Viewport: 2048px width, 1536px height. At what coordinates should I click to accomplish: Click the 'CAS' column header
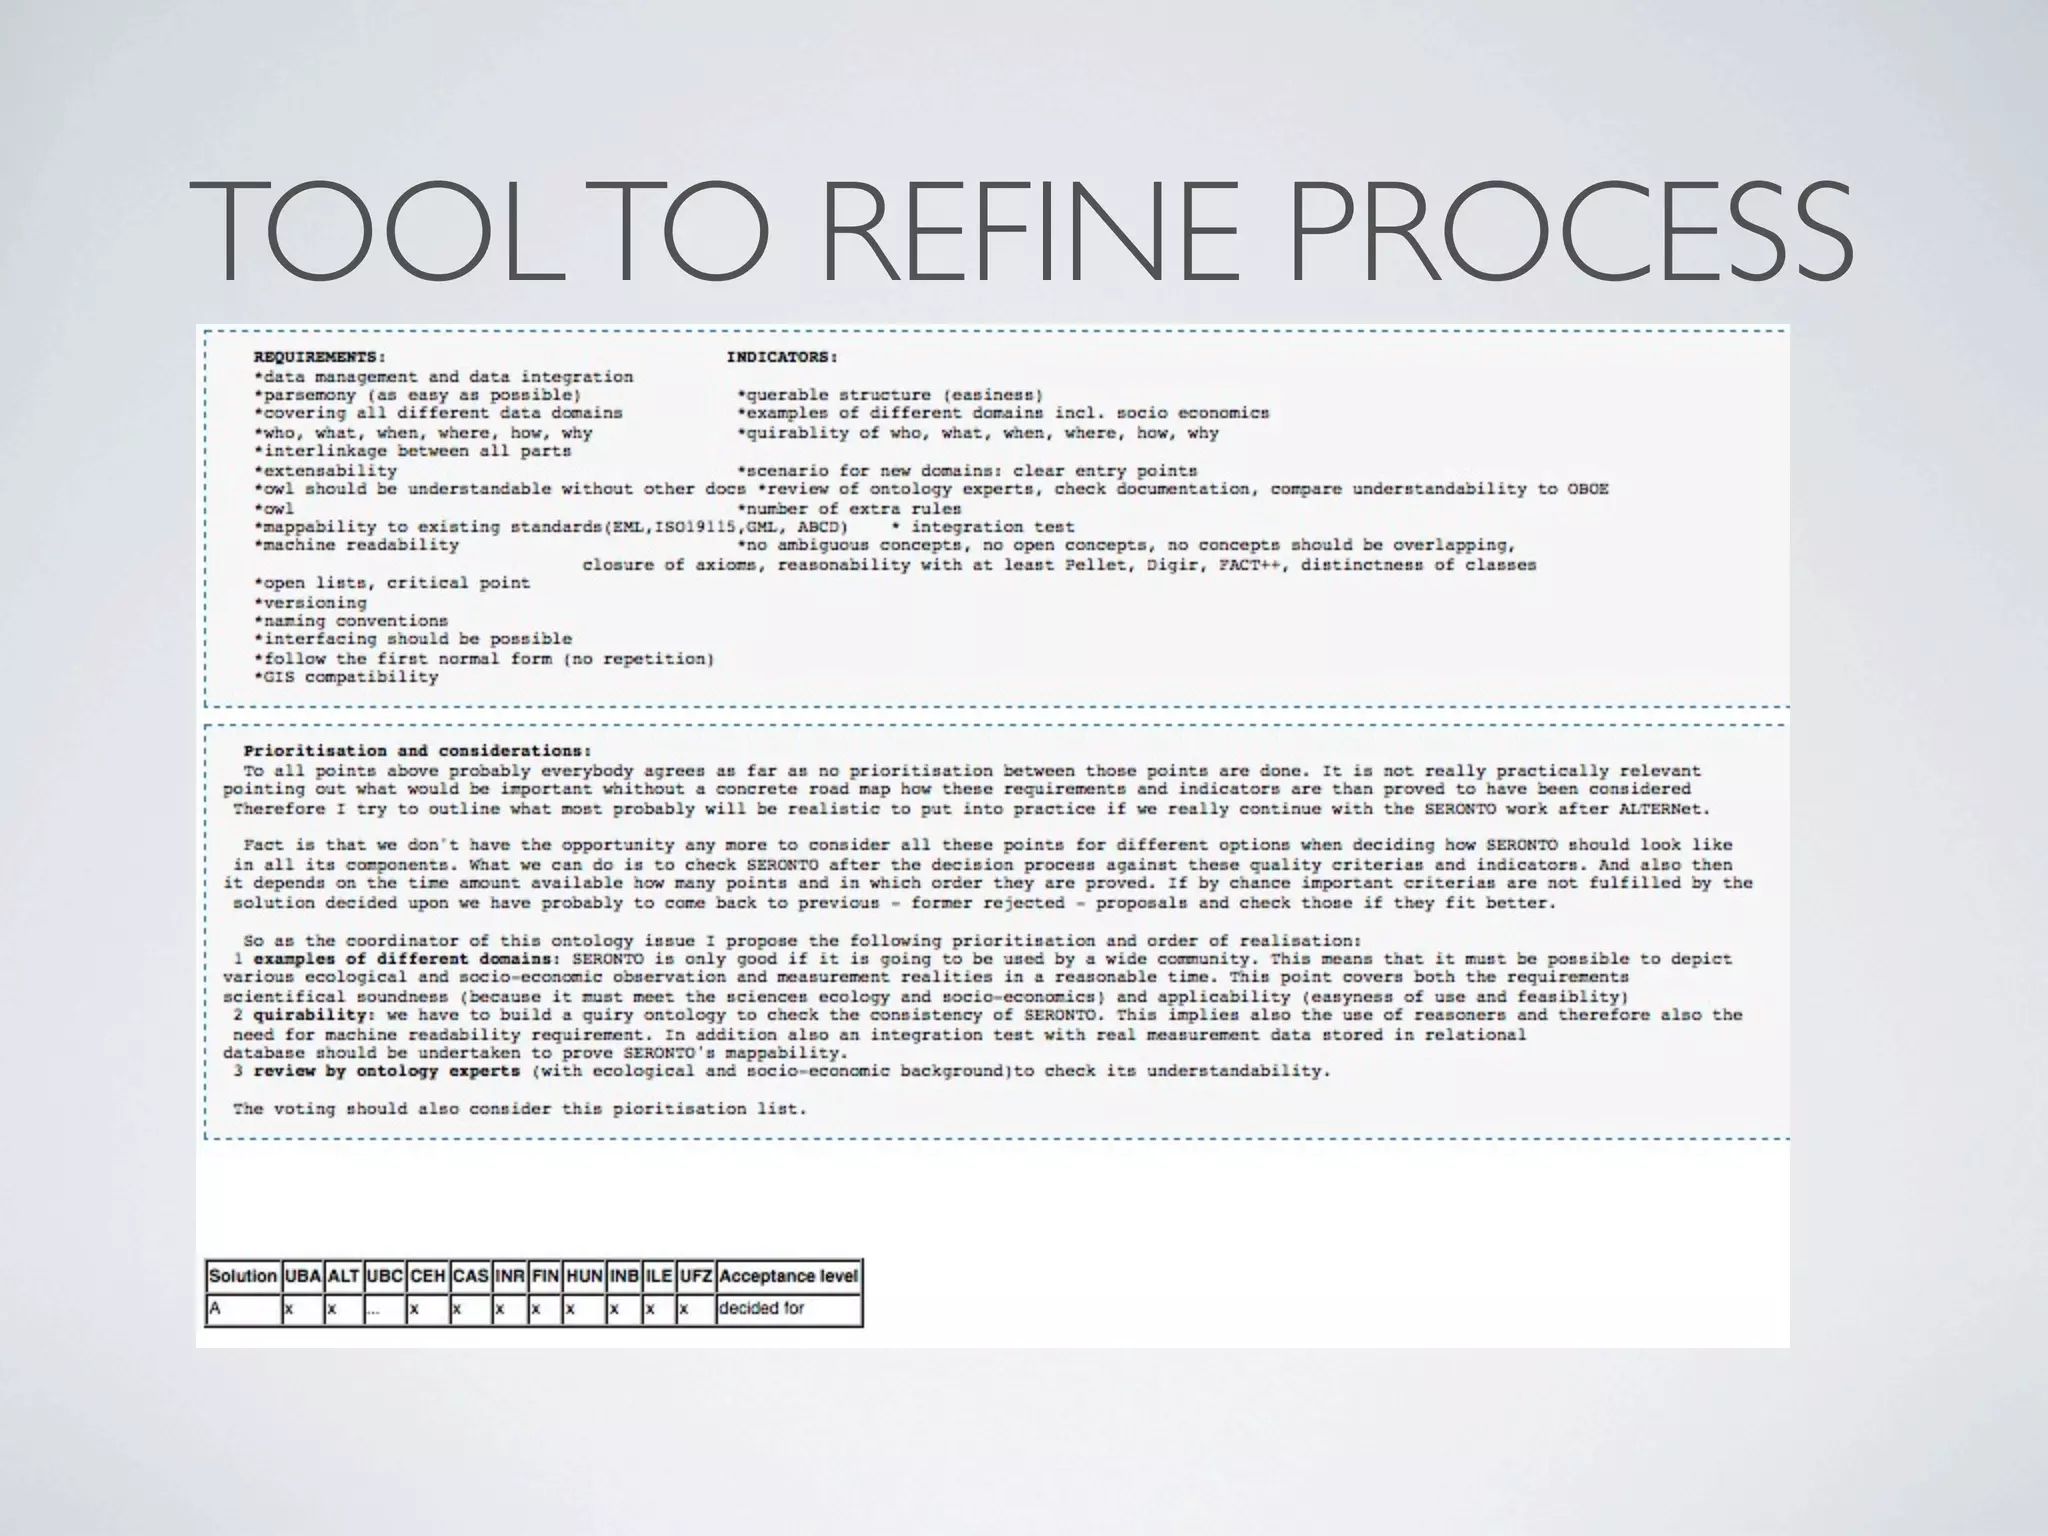(x=470, y=1276)
